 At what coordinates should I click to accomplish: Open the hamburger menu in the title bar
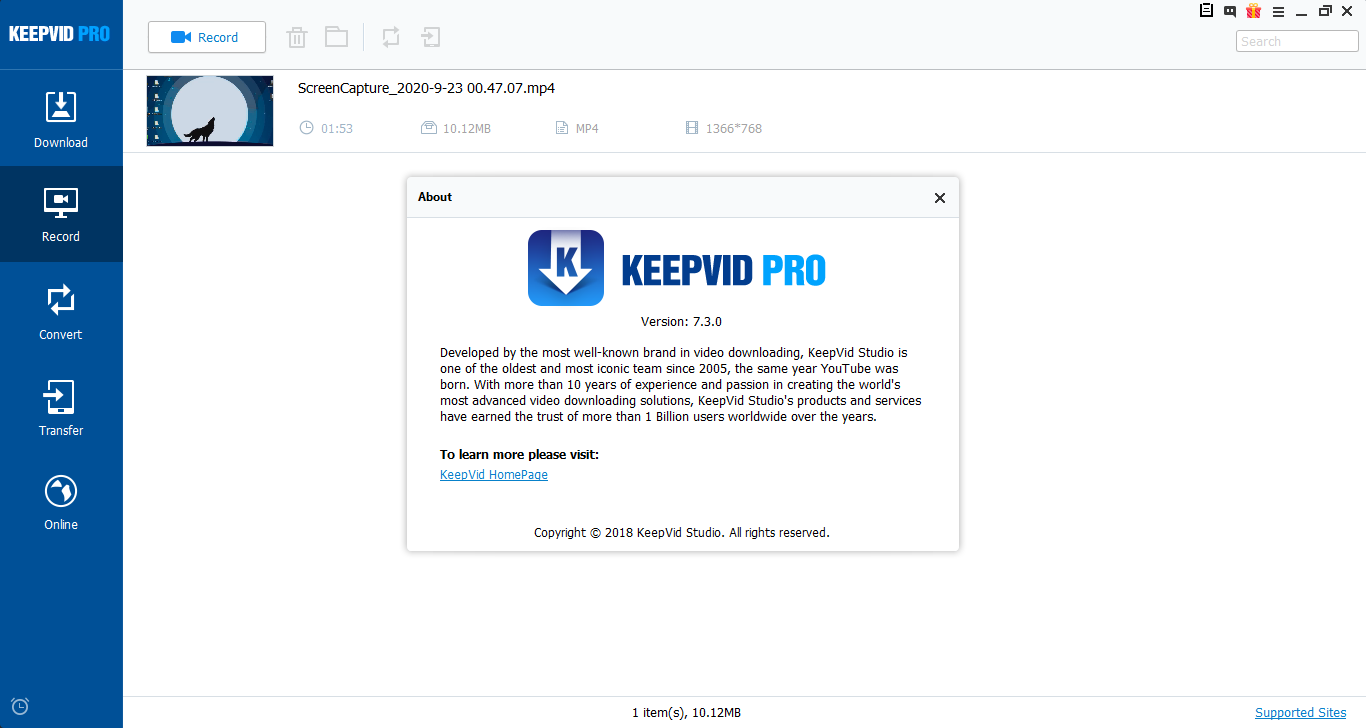(x=1277, y=12)
